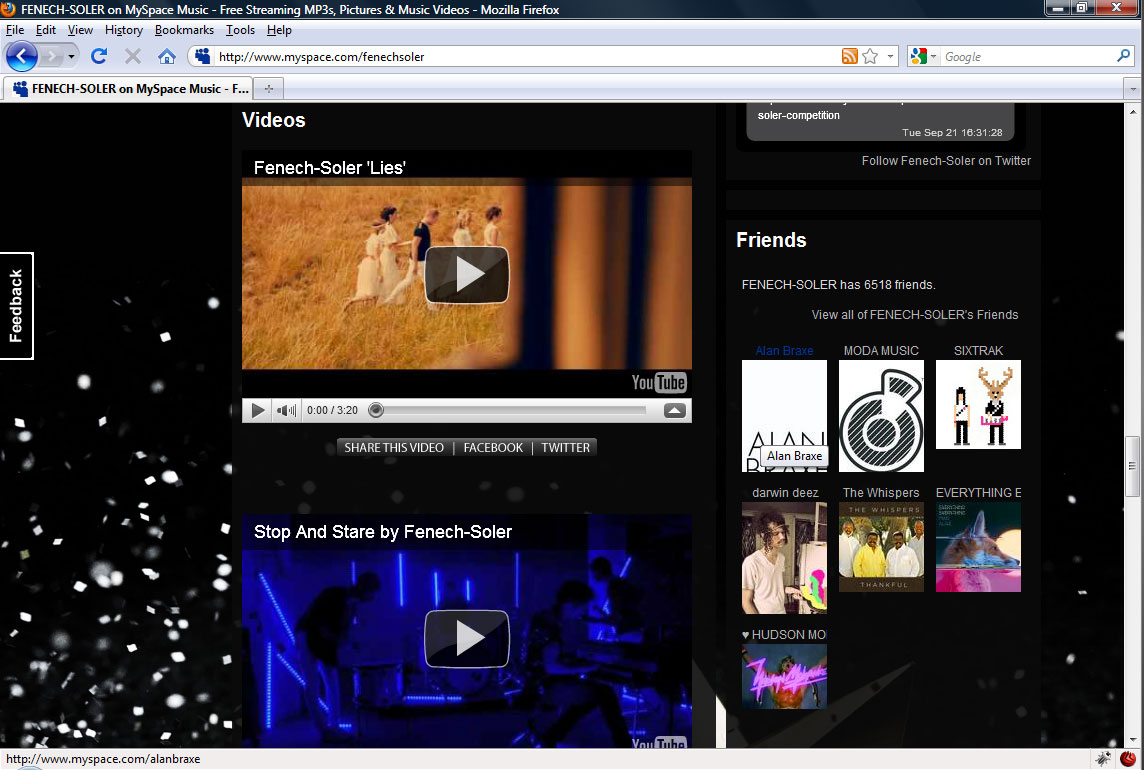
Task: Go to the Home page icon
Action: coord(166,56)
